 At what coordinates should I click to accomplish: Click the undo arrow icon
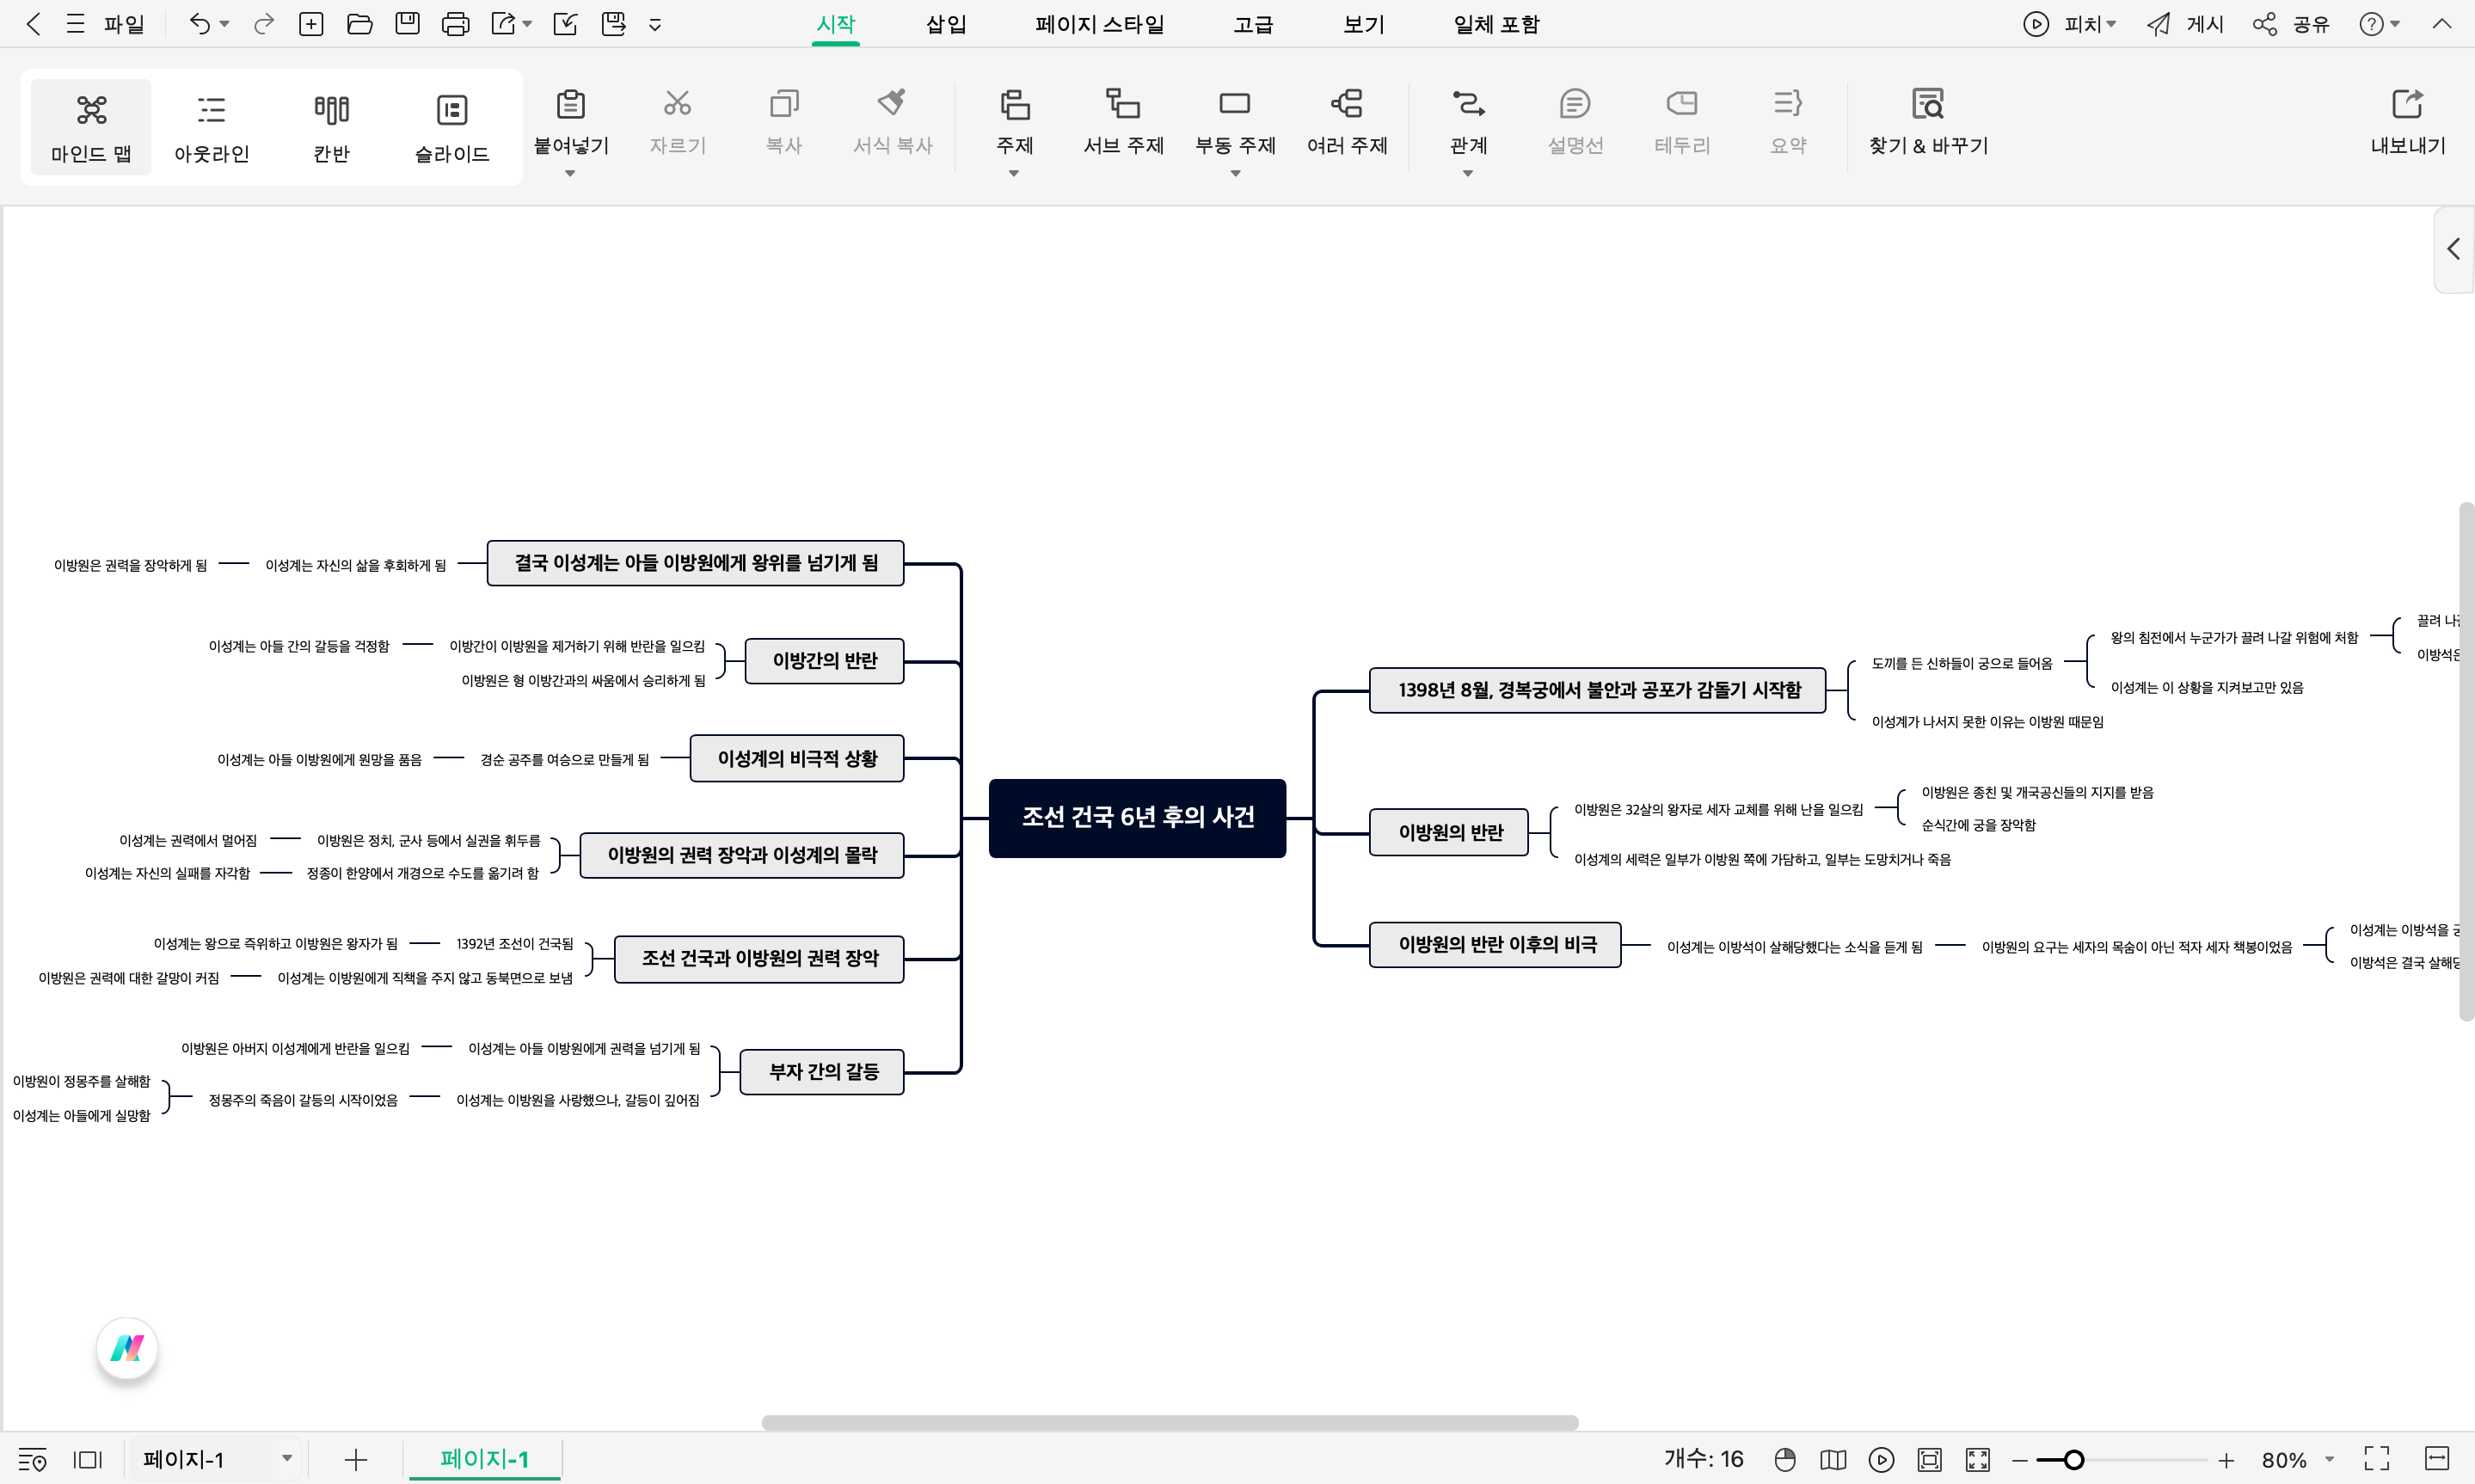point(199,24)
